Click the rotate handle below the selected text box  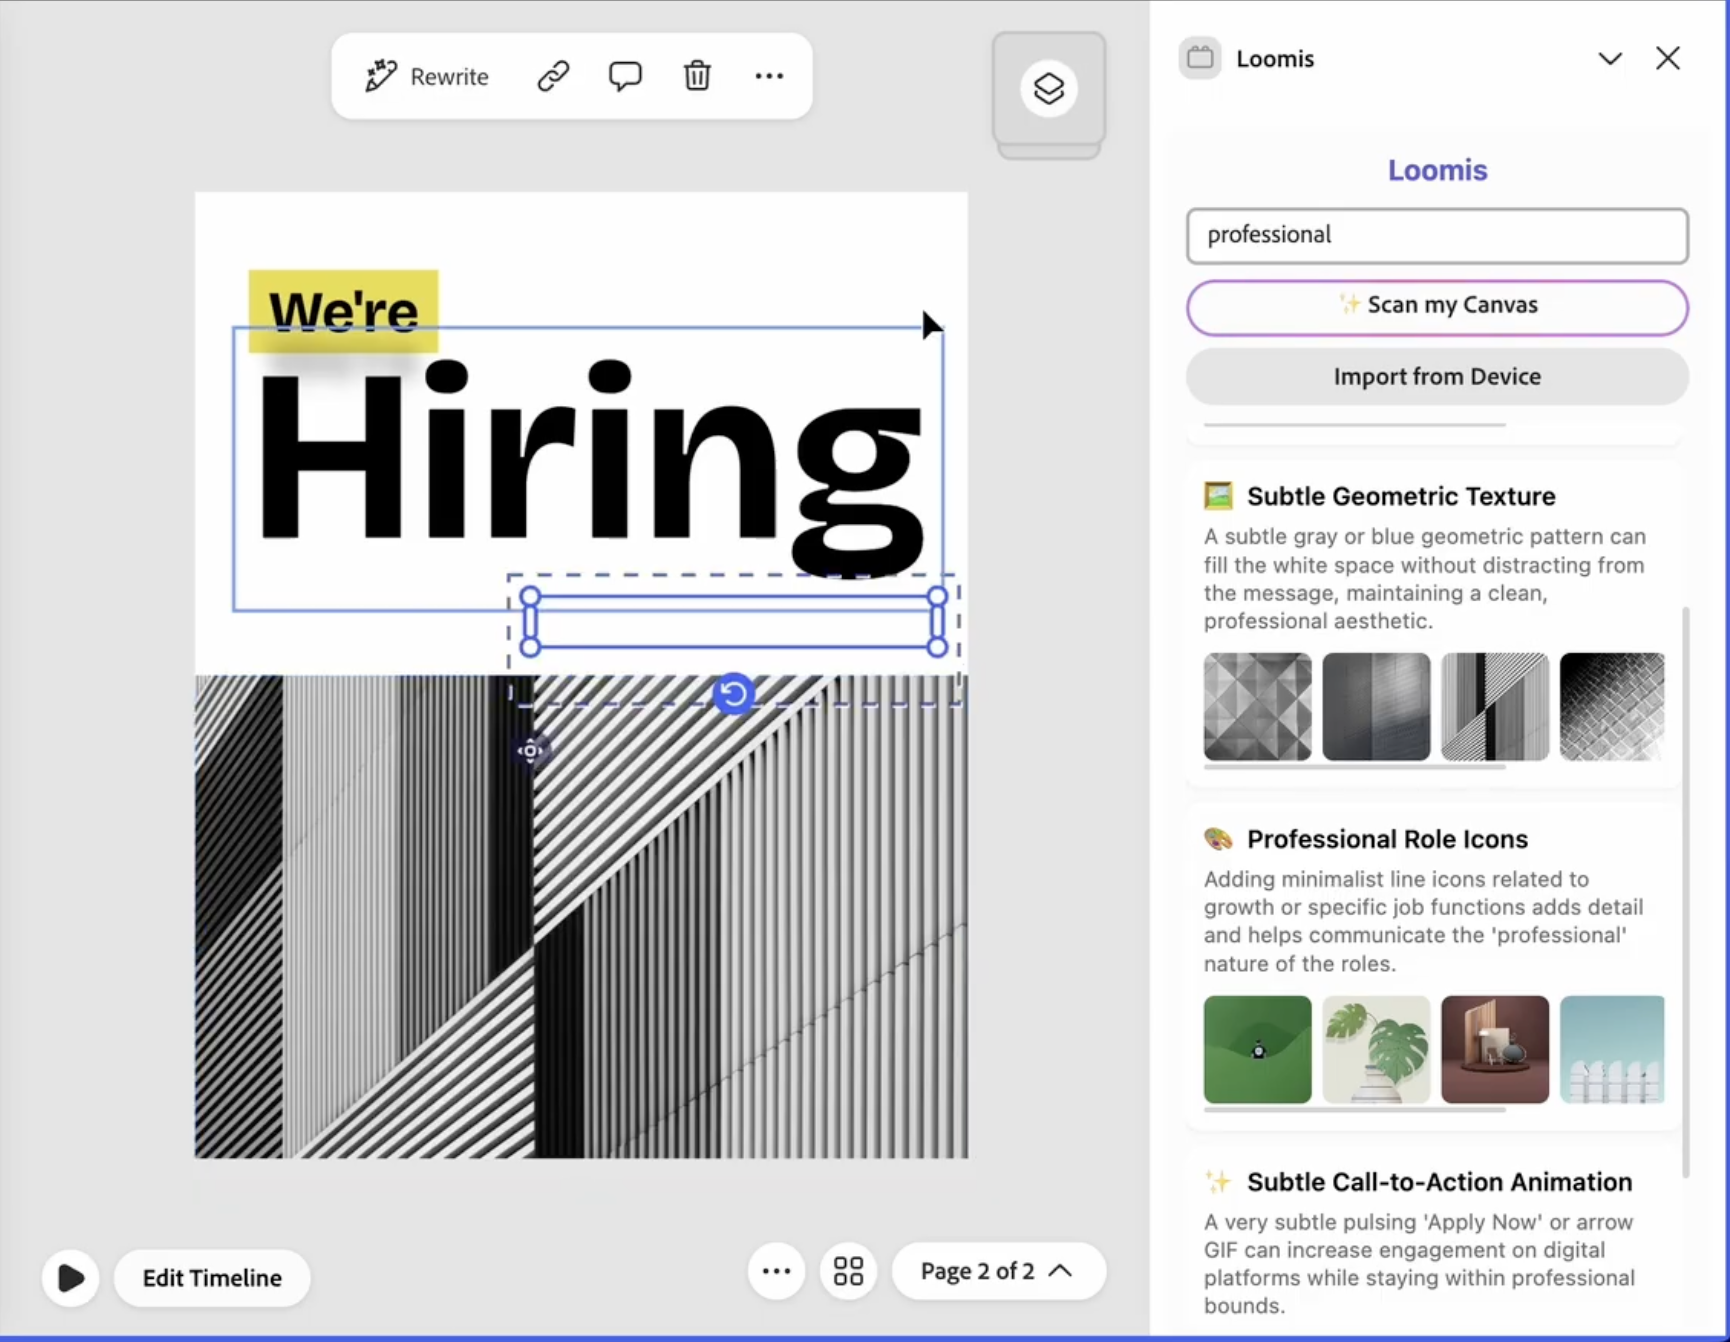(x=734, y=693)
